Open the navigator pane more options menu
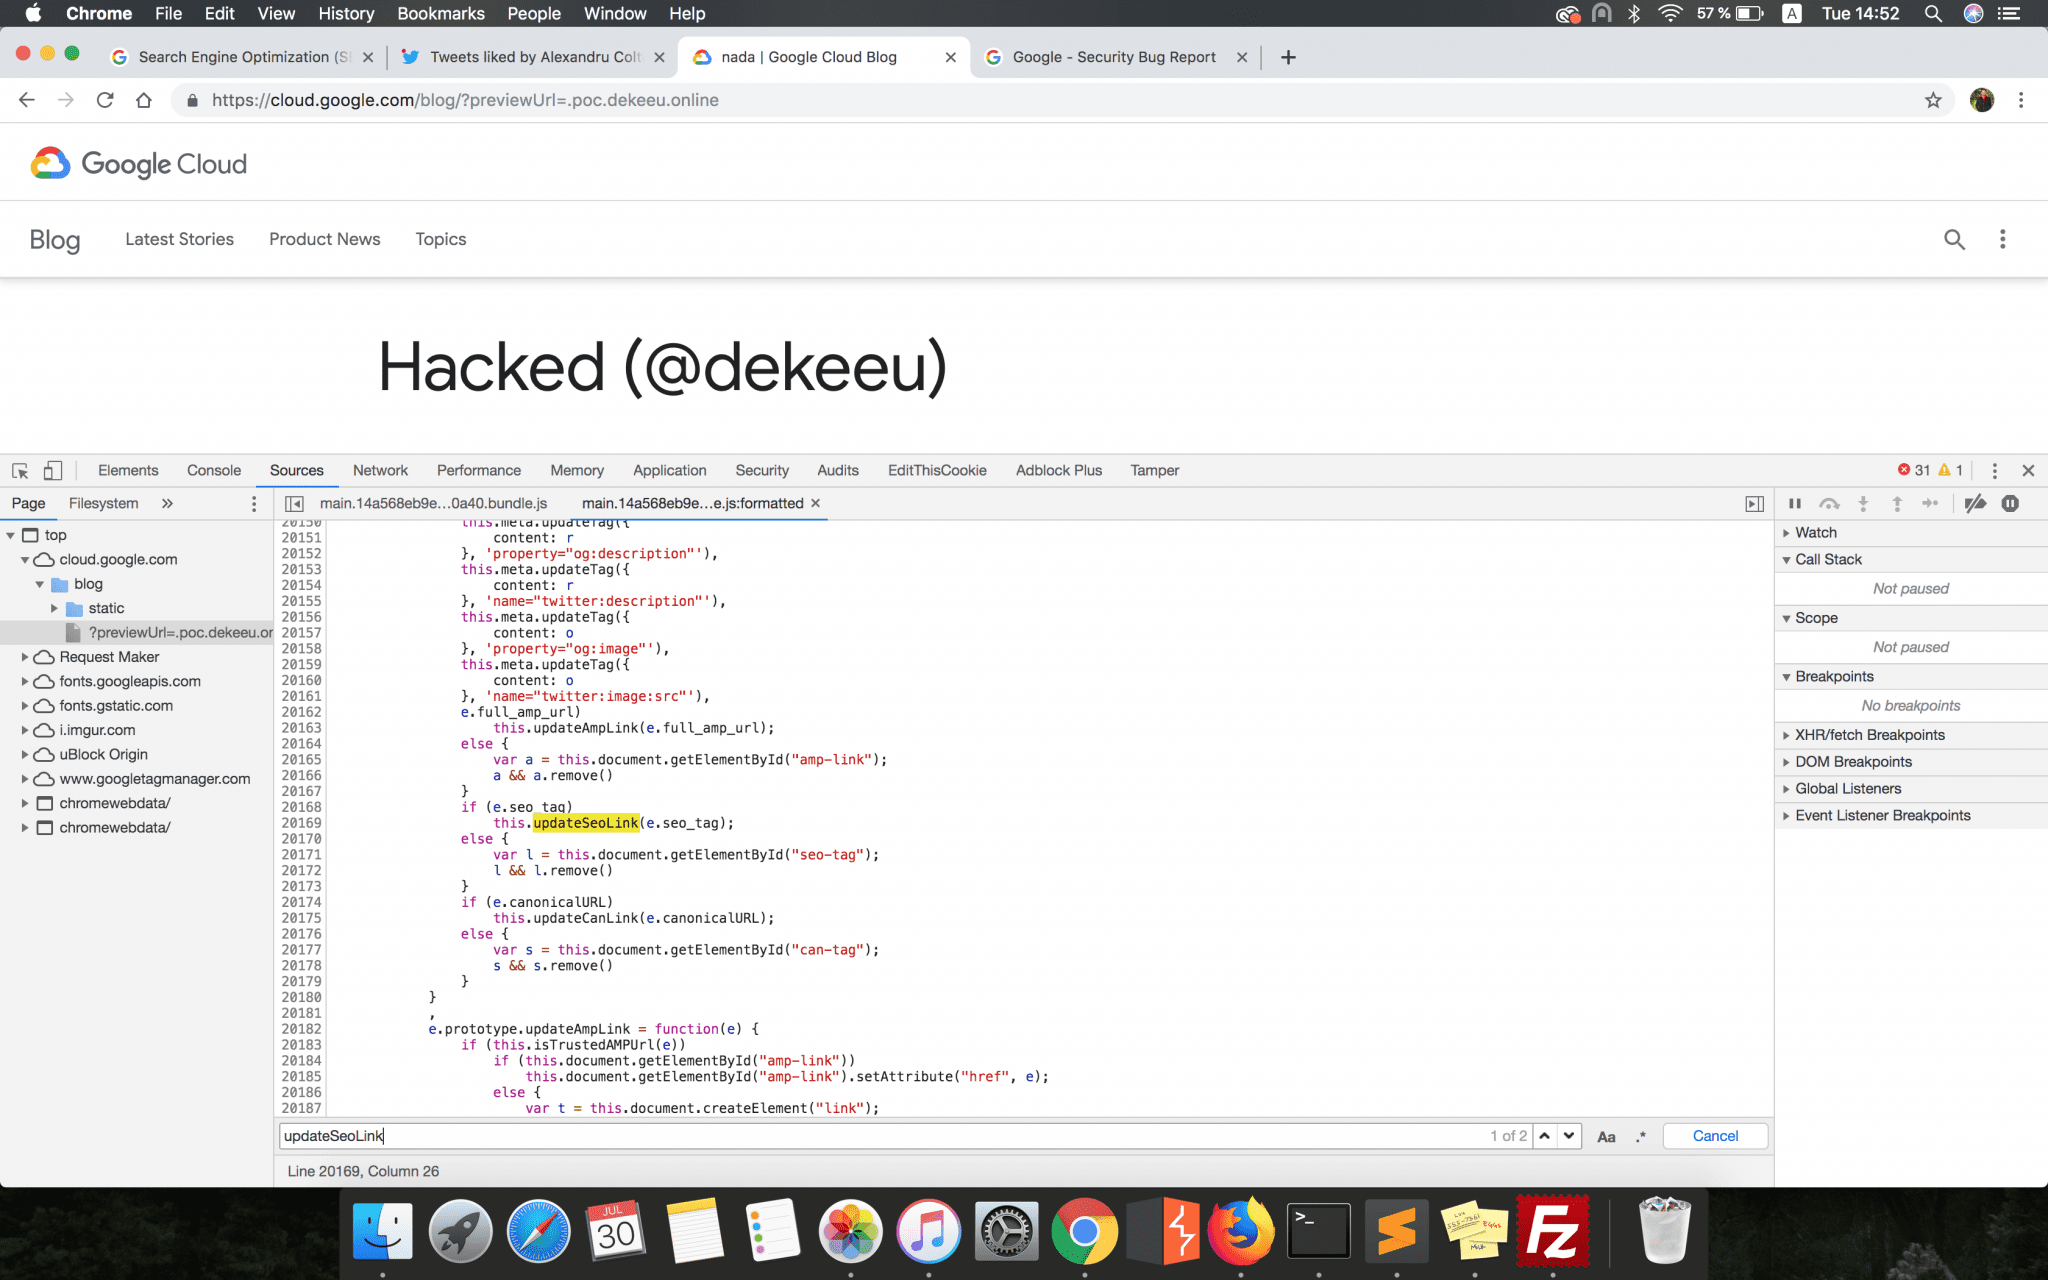 pyautogui.click(x=254, y=503)
